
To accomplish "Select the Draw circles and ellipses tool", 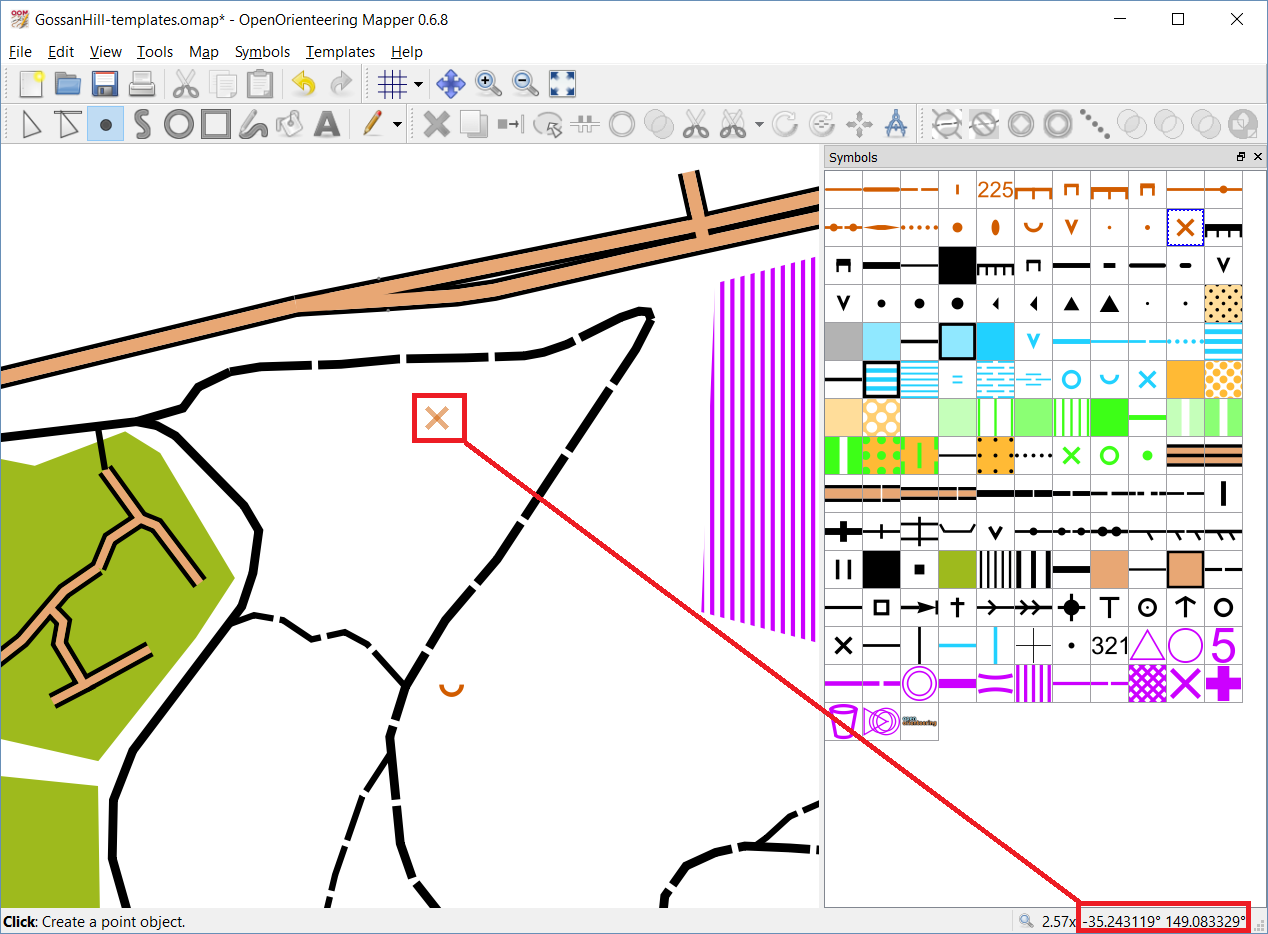I will coord(178,124).
